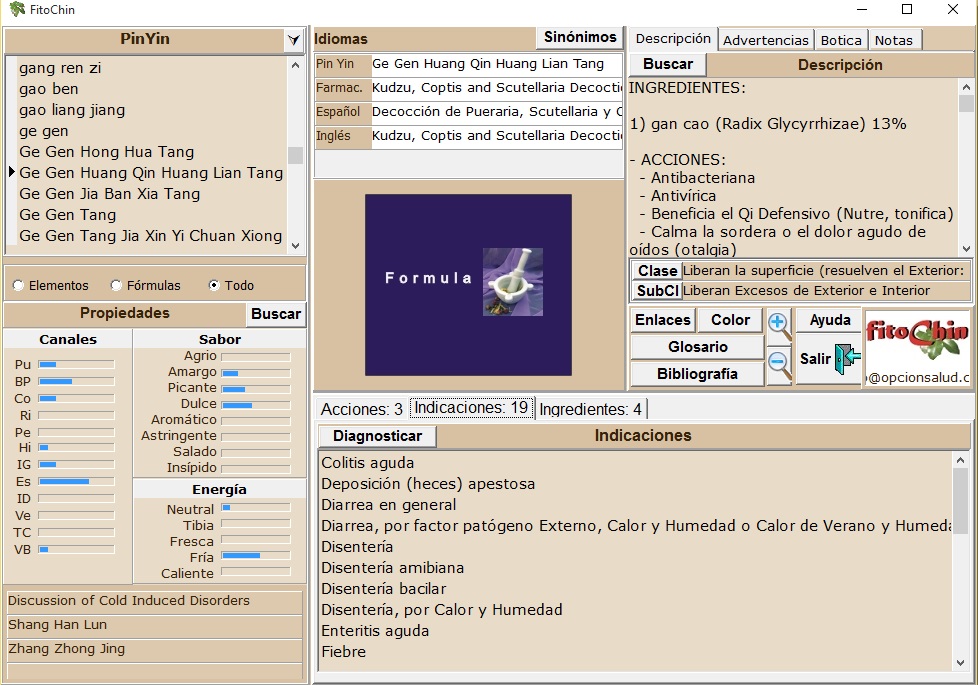
Task: Click the Descripción scrollbar down arrow
Action: pos(966,249)
